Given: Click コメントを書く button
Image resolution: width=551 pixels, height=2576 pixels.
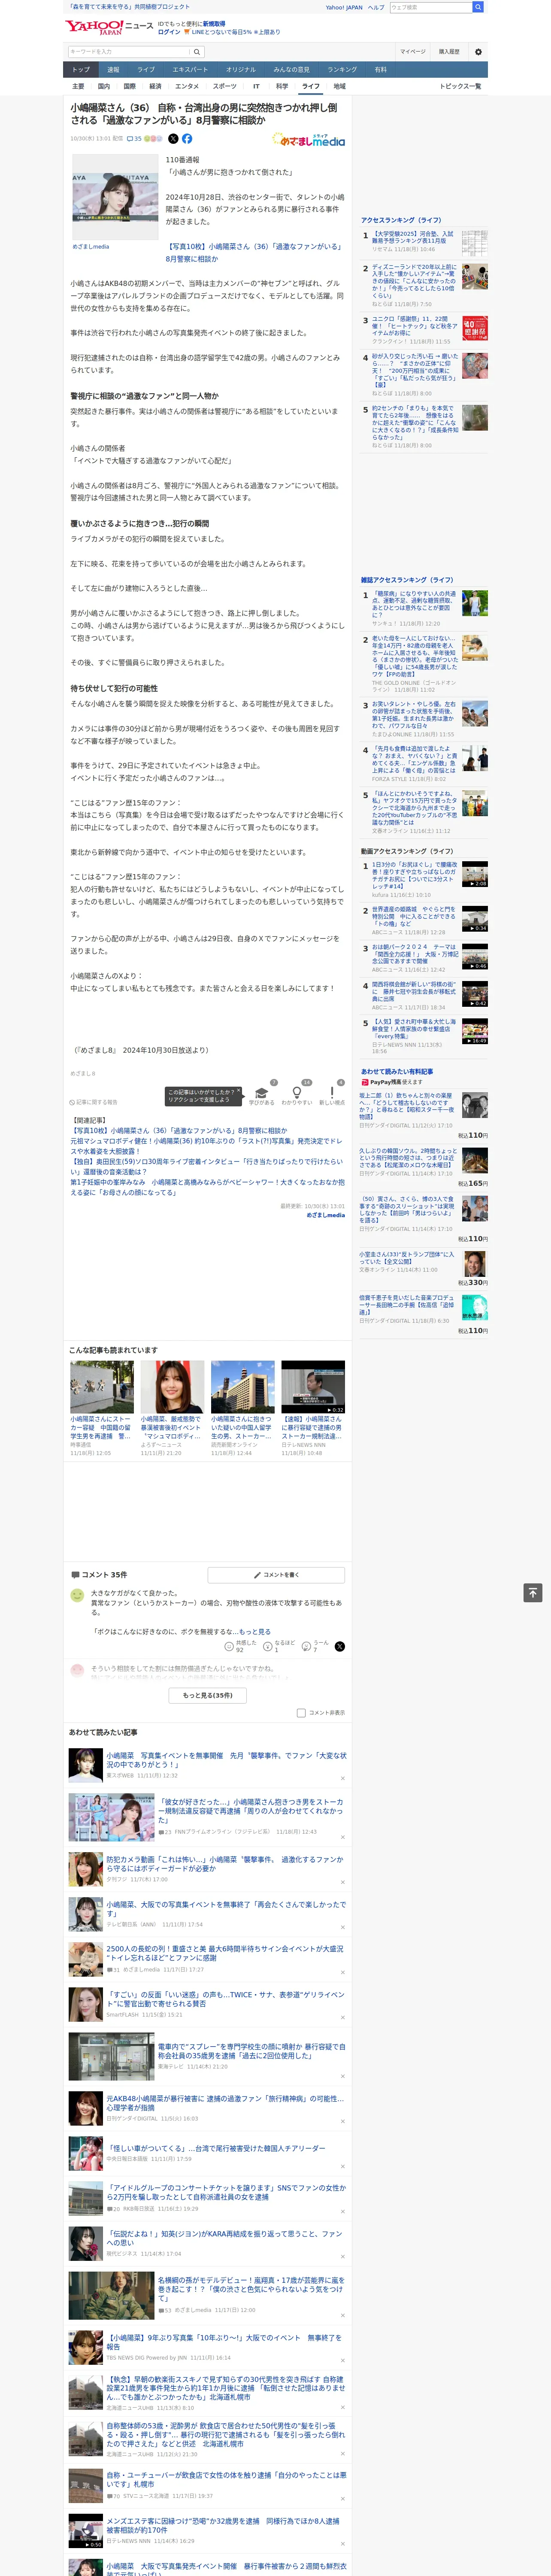Looking at the screenshot, I should point(276,1575).
